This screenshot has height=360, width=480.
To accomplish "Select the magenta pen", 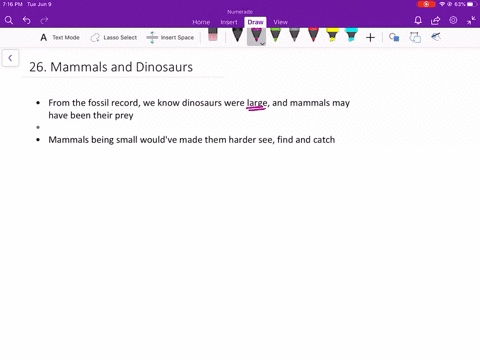I will click(x=256, y=35).
